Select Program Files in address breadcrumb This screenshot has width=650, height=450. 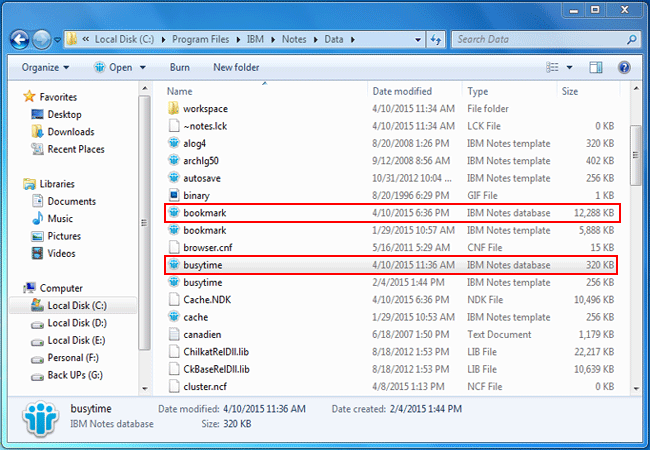tap(201, 40)
